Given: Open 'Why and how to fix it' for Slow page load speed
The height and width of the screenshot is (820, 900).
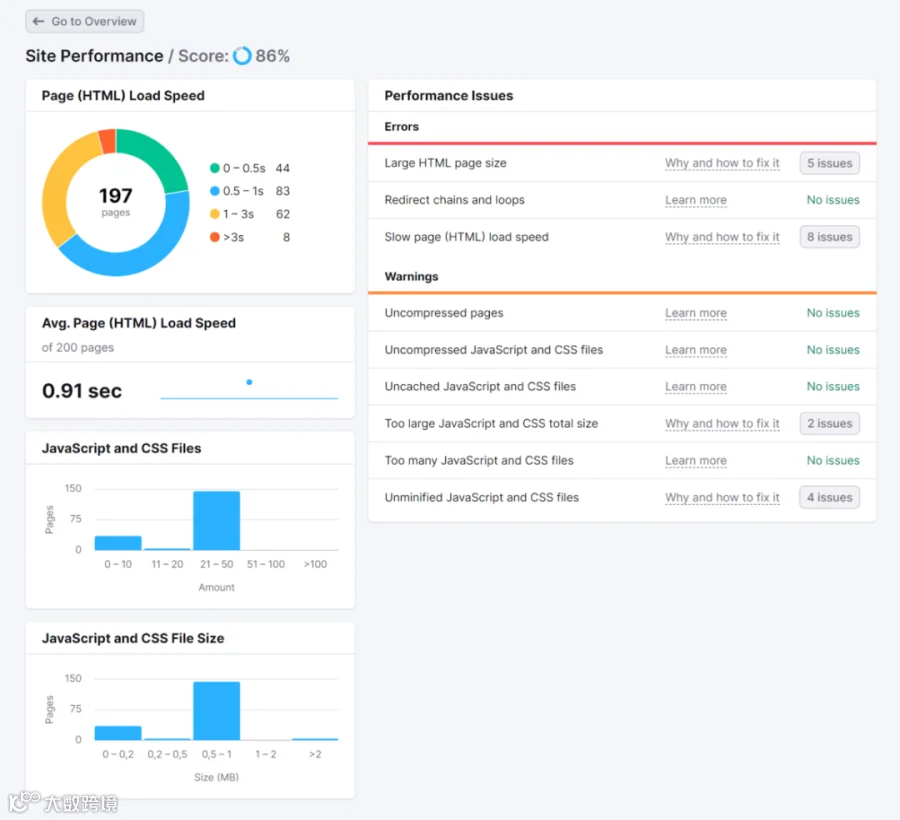Looking at the screenshot, I should tap(722, 237).
